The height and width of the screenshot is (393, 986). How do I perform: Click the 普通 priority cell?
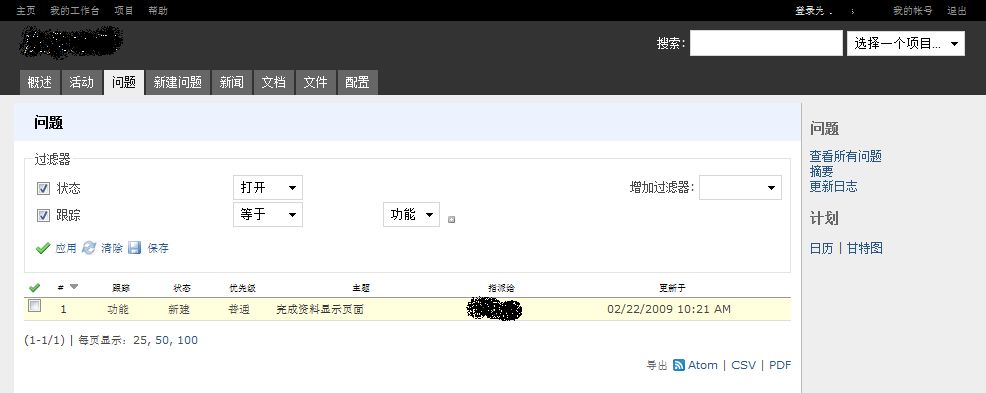(x=239, y=309)
